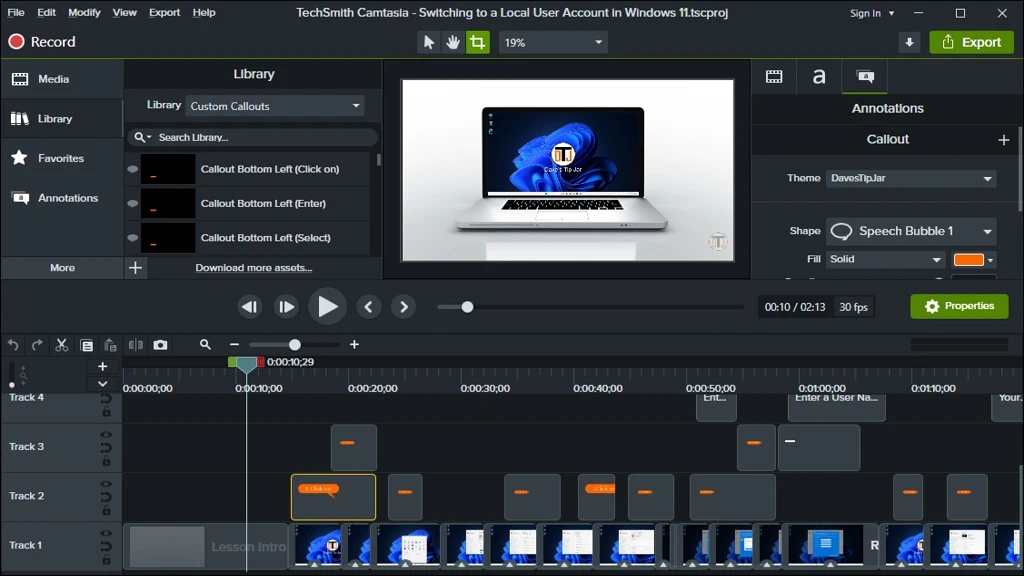This screenshot has width=1024, height=576.
Task: Click the Cut scissors icon
Action: tap(61, 345)
